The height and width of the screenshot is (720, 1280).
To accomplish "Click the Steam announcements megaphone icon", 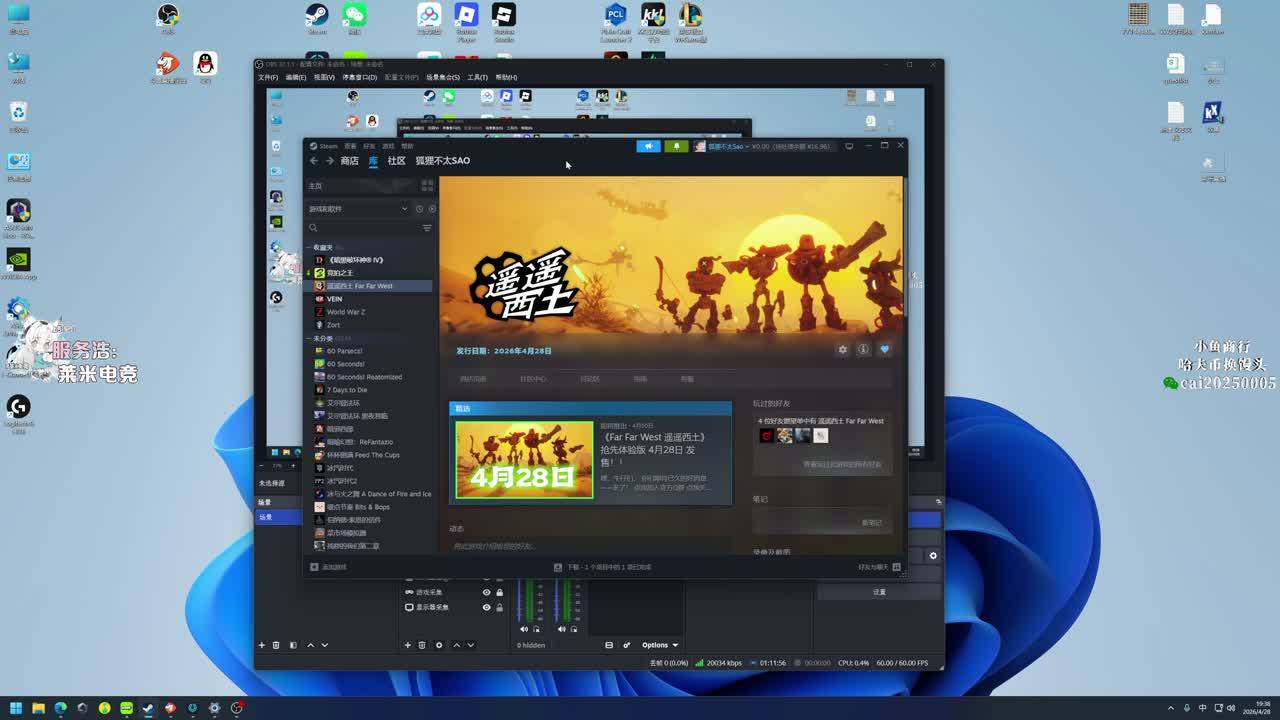I will pos(648,146).
